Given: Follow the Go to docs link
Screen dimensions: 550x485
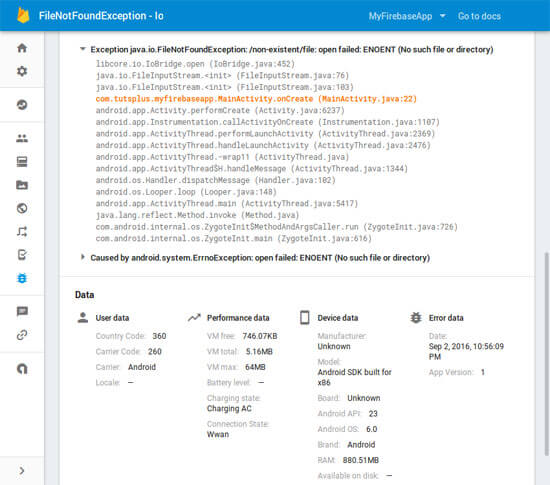Looking at the screenshot, I should (x=479, y=16).
